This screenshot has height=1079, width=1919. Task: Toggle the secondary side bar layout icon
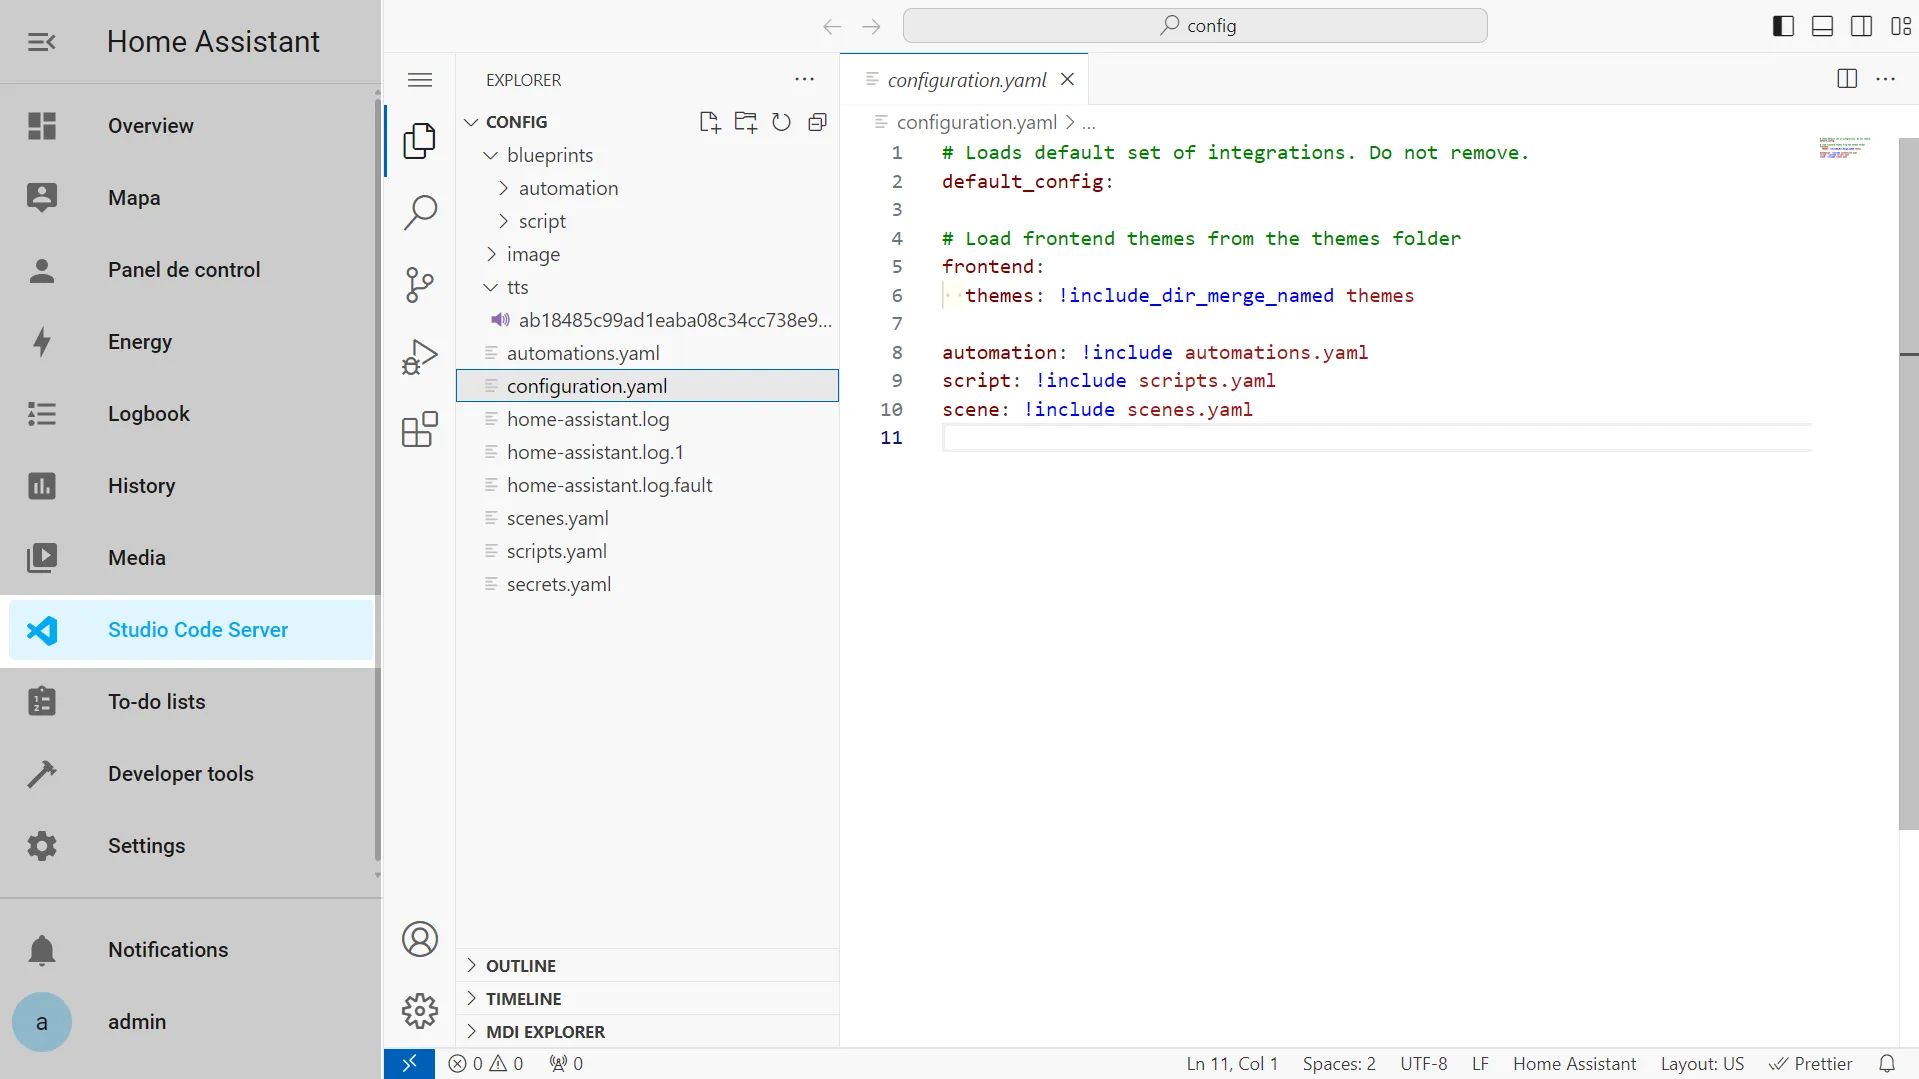1861,26
